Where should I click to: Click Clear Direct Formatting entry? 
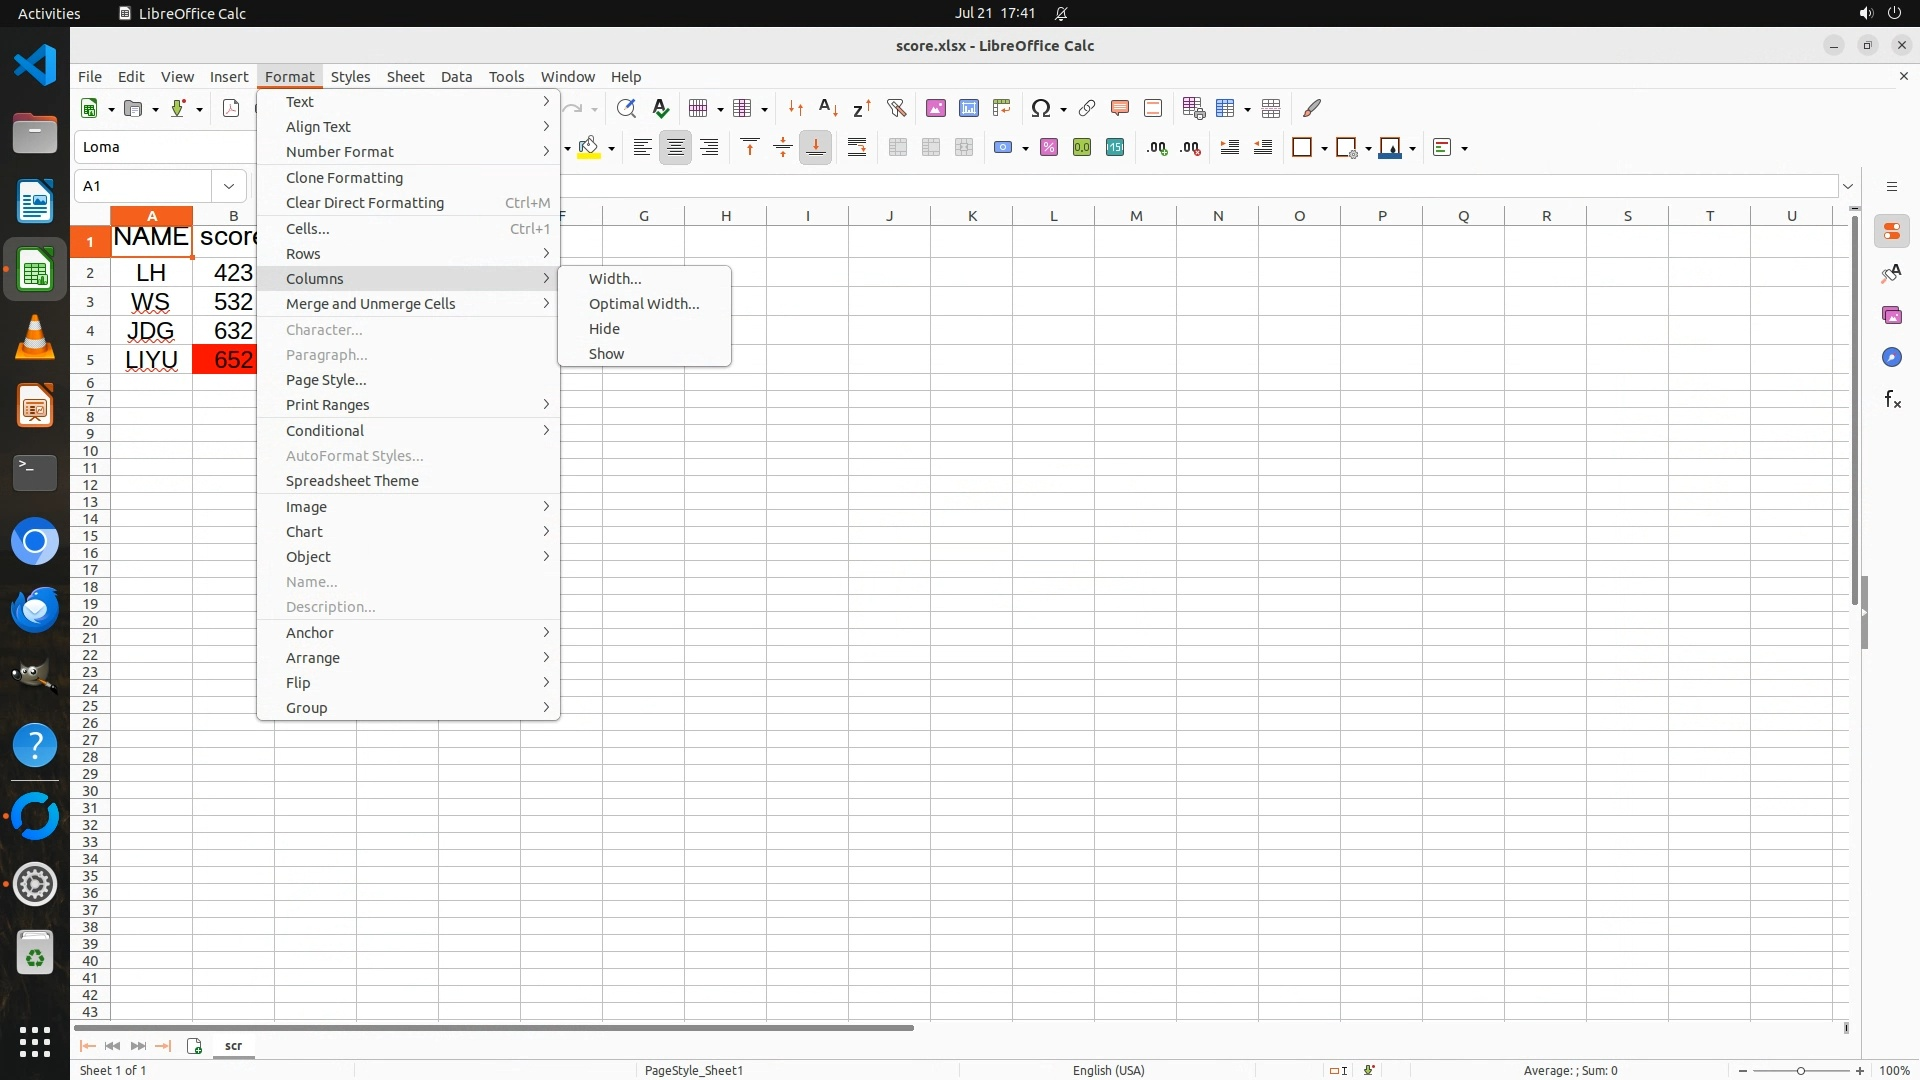pyautogui.click(x=364, y=203)
